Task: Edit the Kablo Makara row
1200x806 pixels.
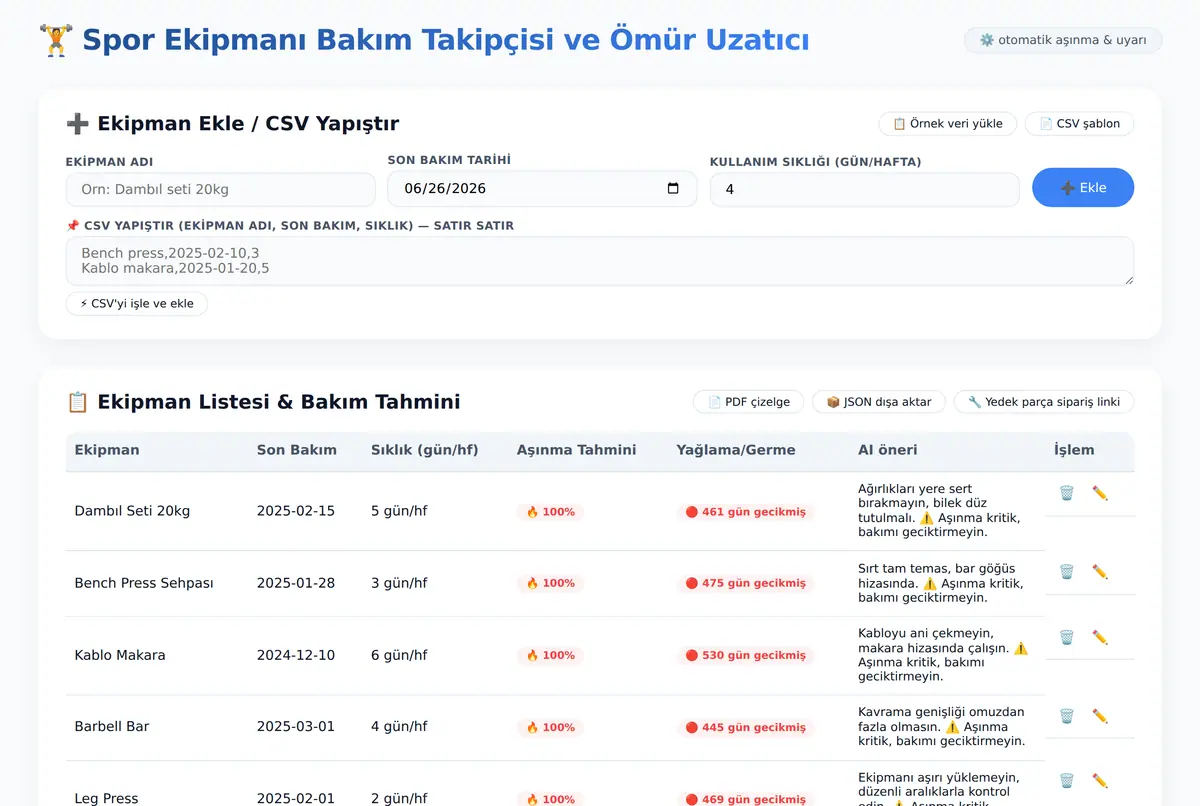Action: (1100, 637)
